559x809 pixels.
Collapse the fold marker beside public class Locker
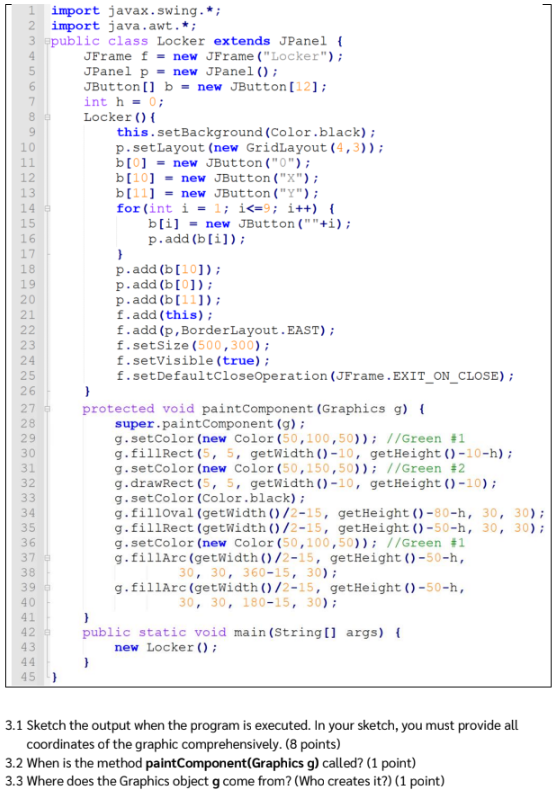tap(47, 41)
